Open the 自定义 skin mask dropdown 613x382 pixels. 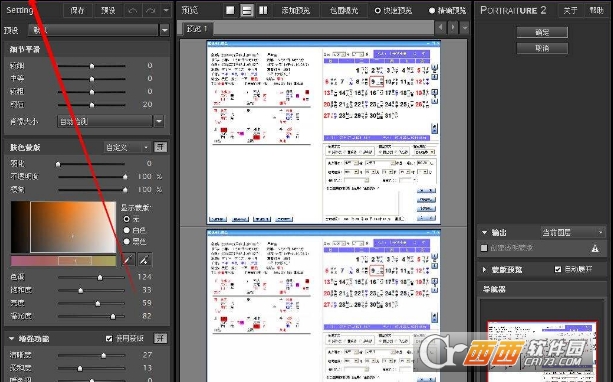127,147
